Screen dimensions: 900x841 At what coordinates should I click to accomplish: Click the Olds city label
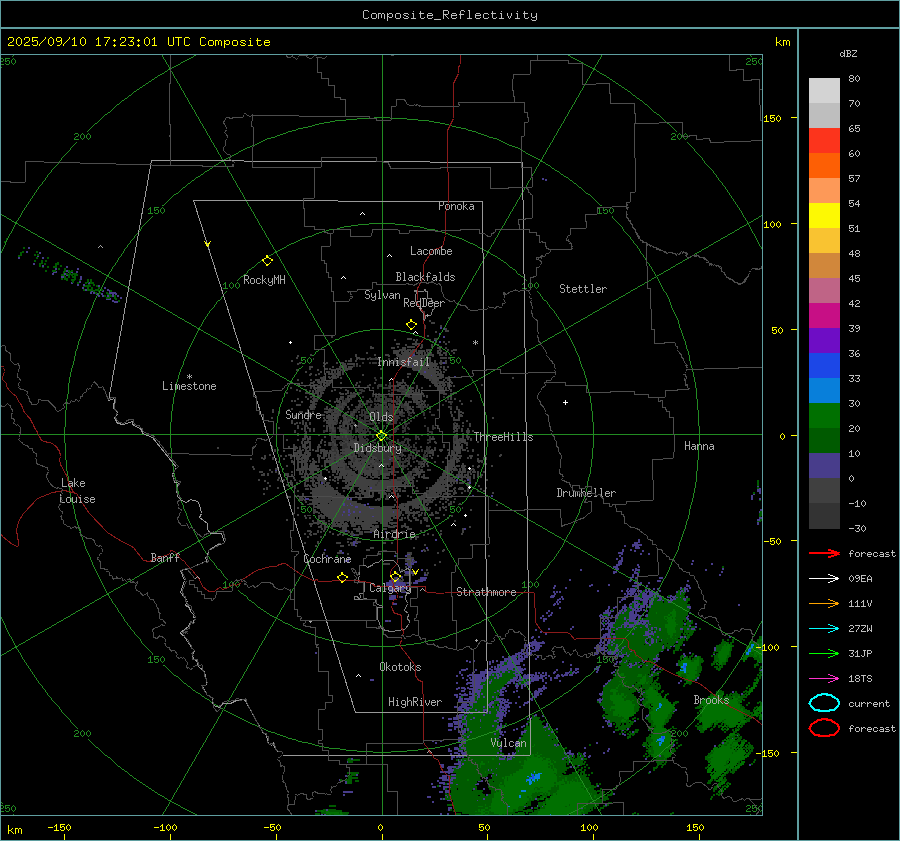click(x=381, y=417)
